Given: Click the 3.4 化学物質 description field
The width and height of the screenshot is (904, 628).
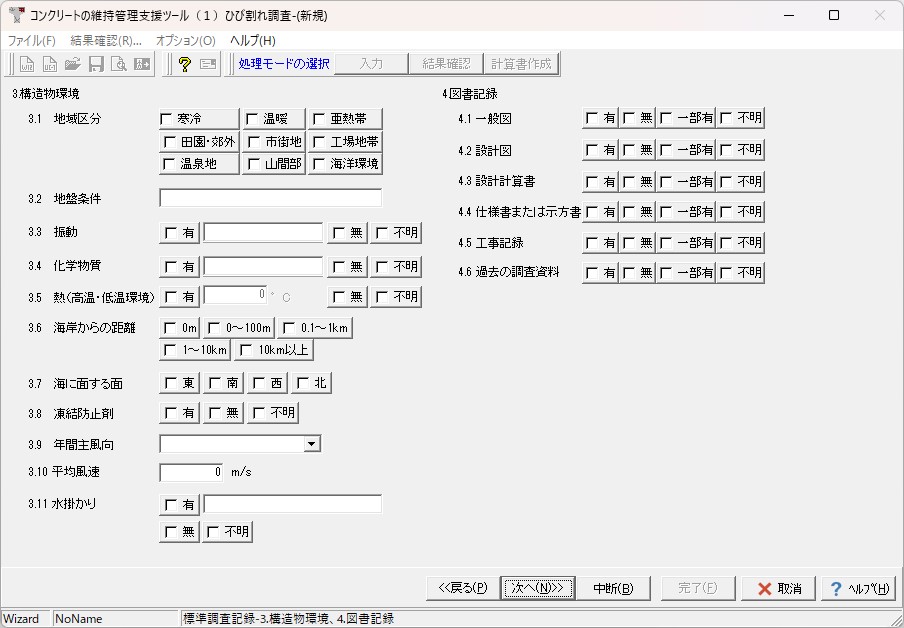Looking at the screenshot, I should coord(263,266).
